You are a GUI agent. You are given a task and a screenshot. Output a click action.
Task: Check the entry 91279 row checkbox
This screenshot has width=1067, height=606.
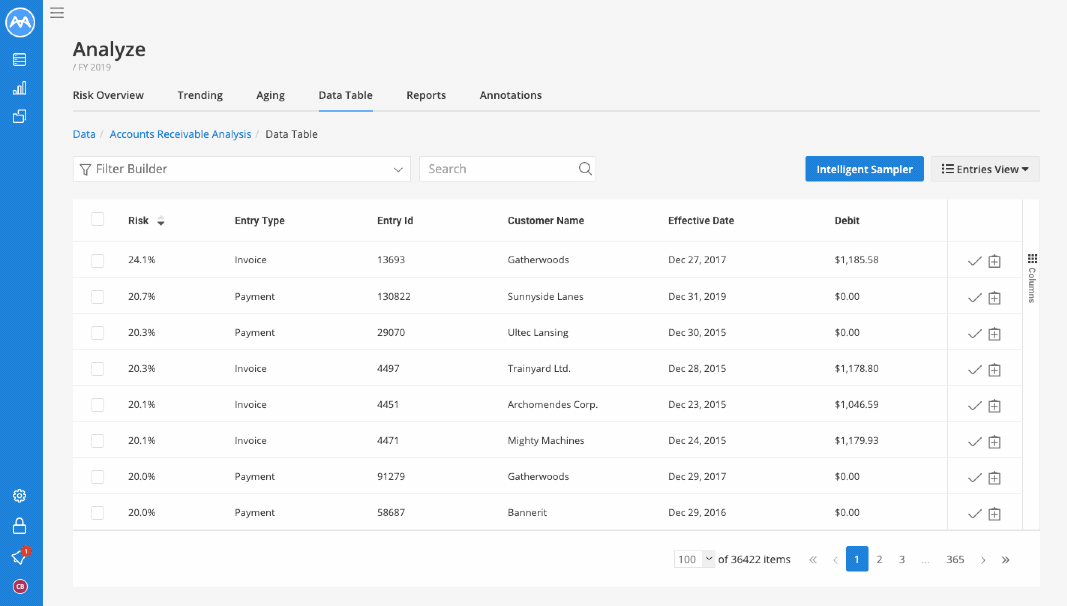[x=97, y=477]
